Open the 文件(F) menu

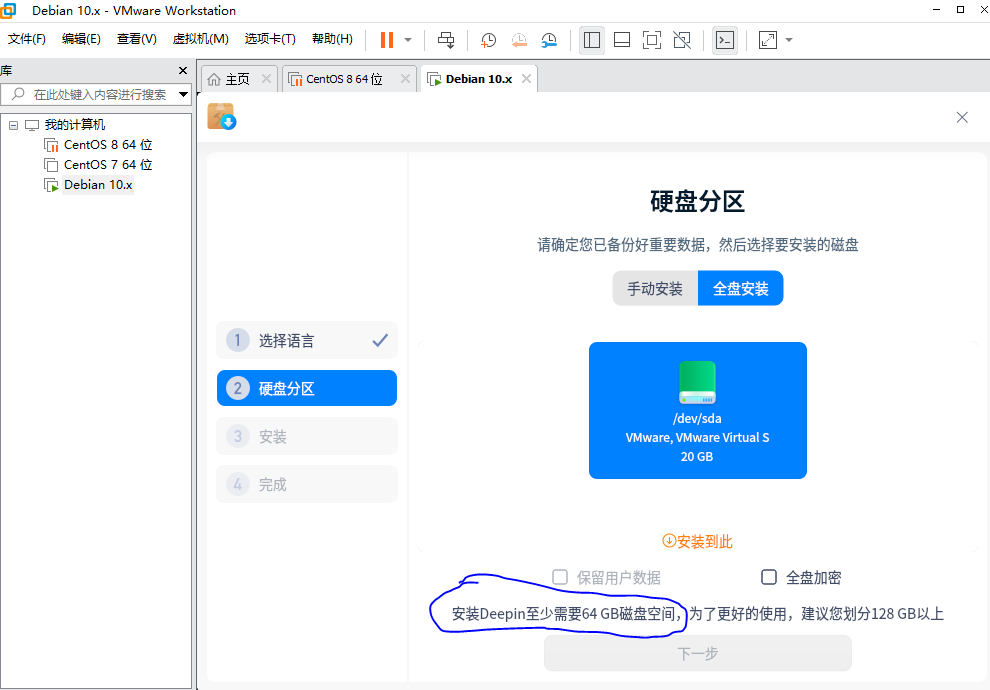tap(27, 39)
